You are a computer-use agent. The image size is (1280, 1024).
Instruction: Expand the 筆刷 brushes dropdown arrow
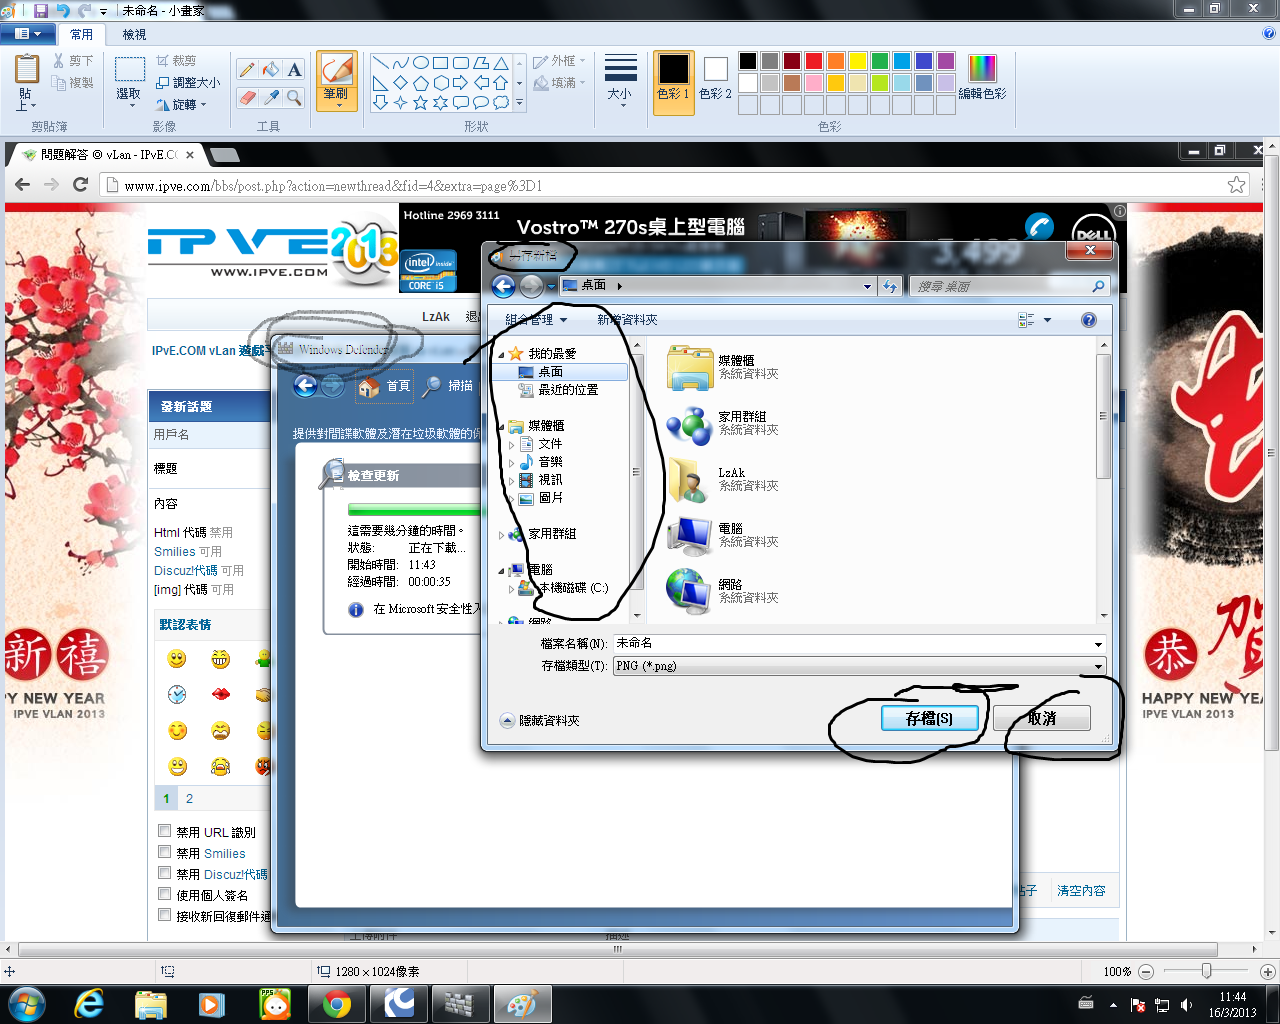click(337, 105)
